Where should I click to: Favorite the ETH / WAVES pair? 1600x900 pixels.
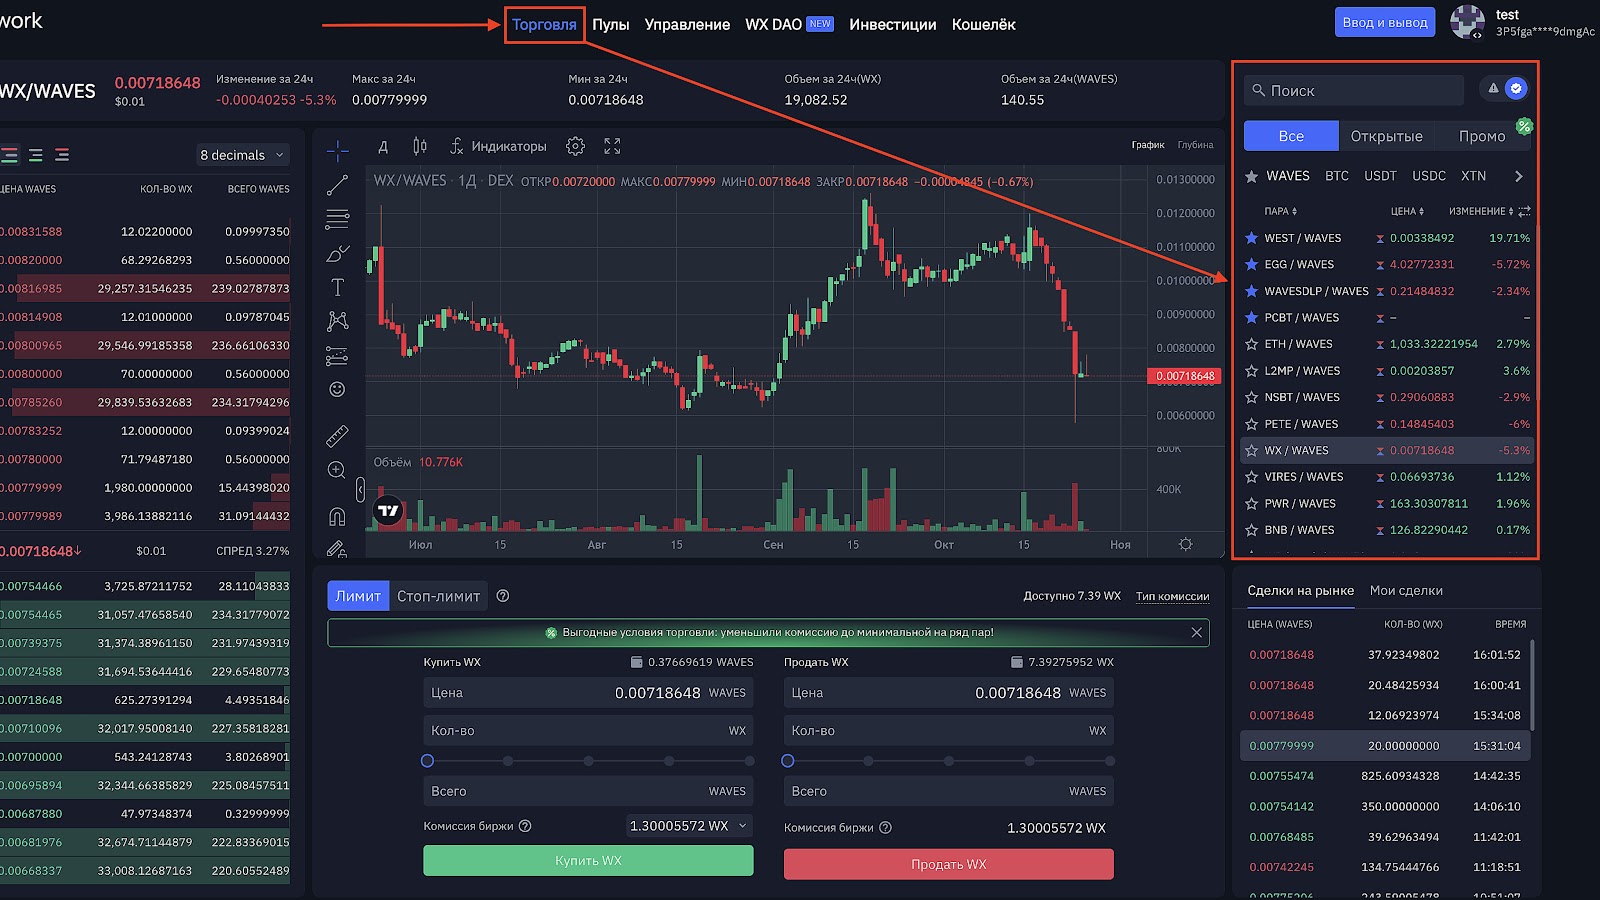tap(1251, 344)
